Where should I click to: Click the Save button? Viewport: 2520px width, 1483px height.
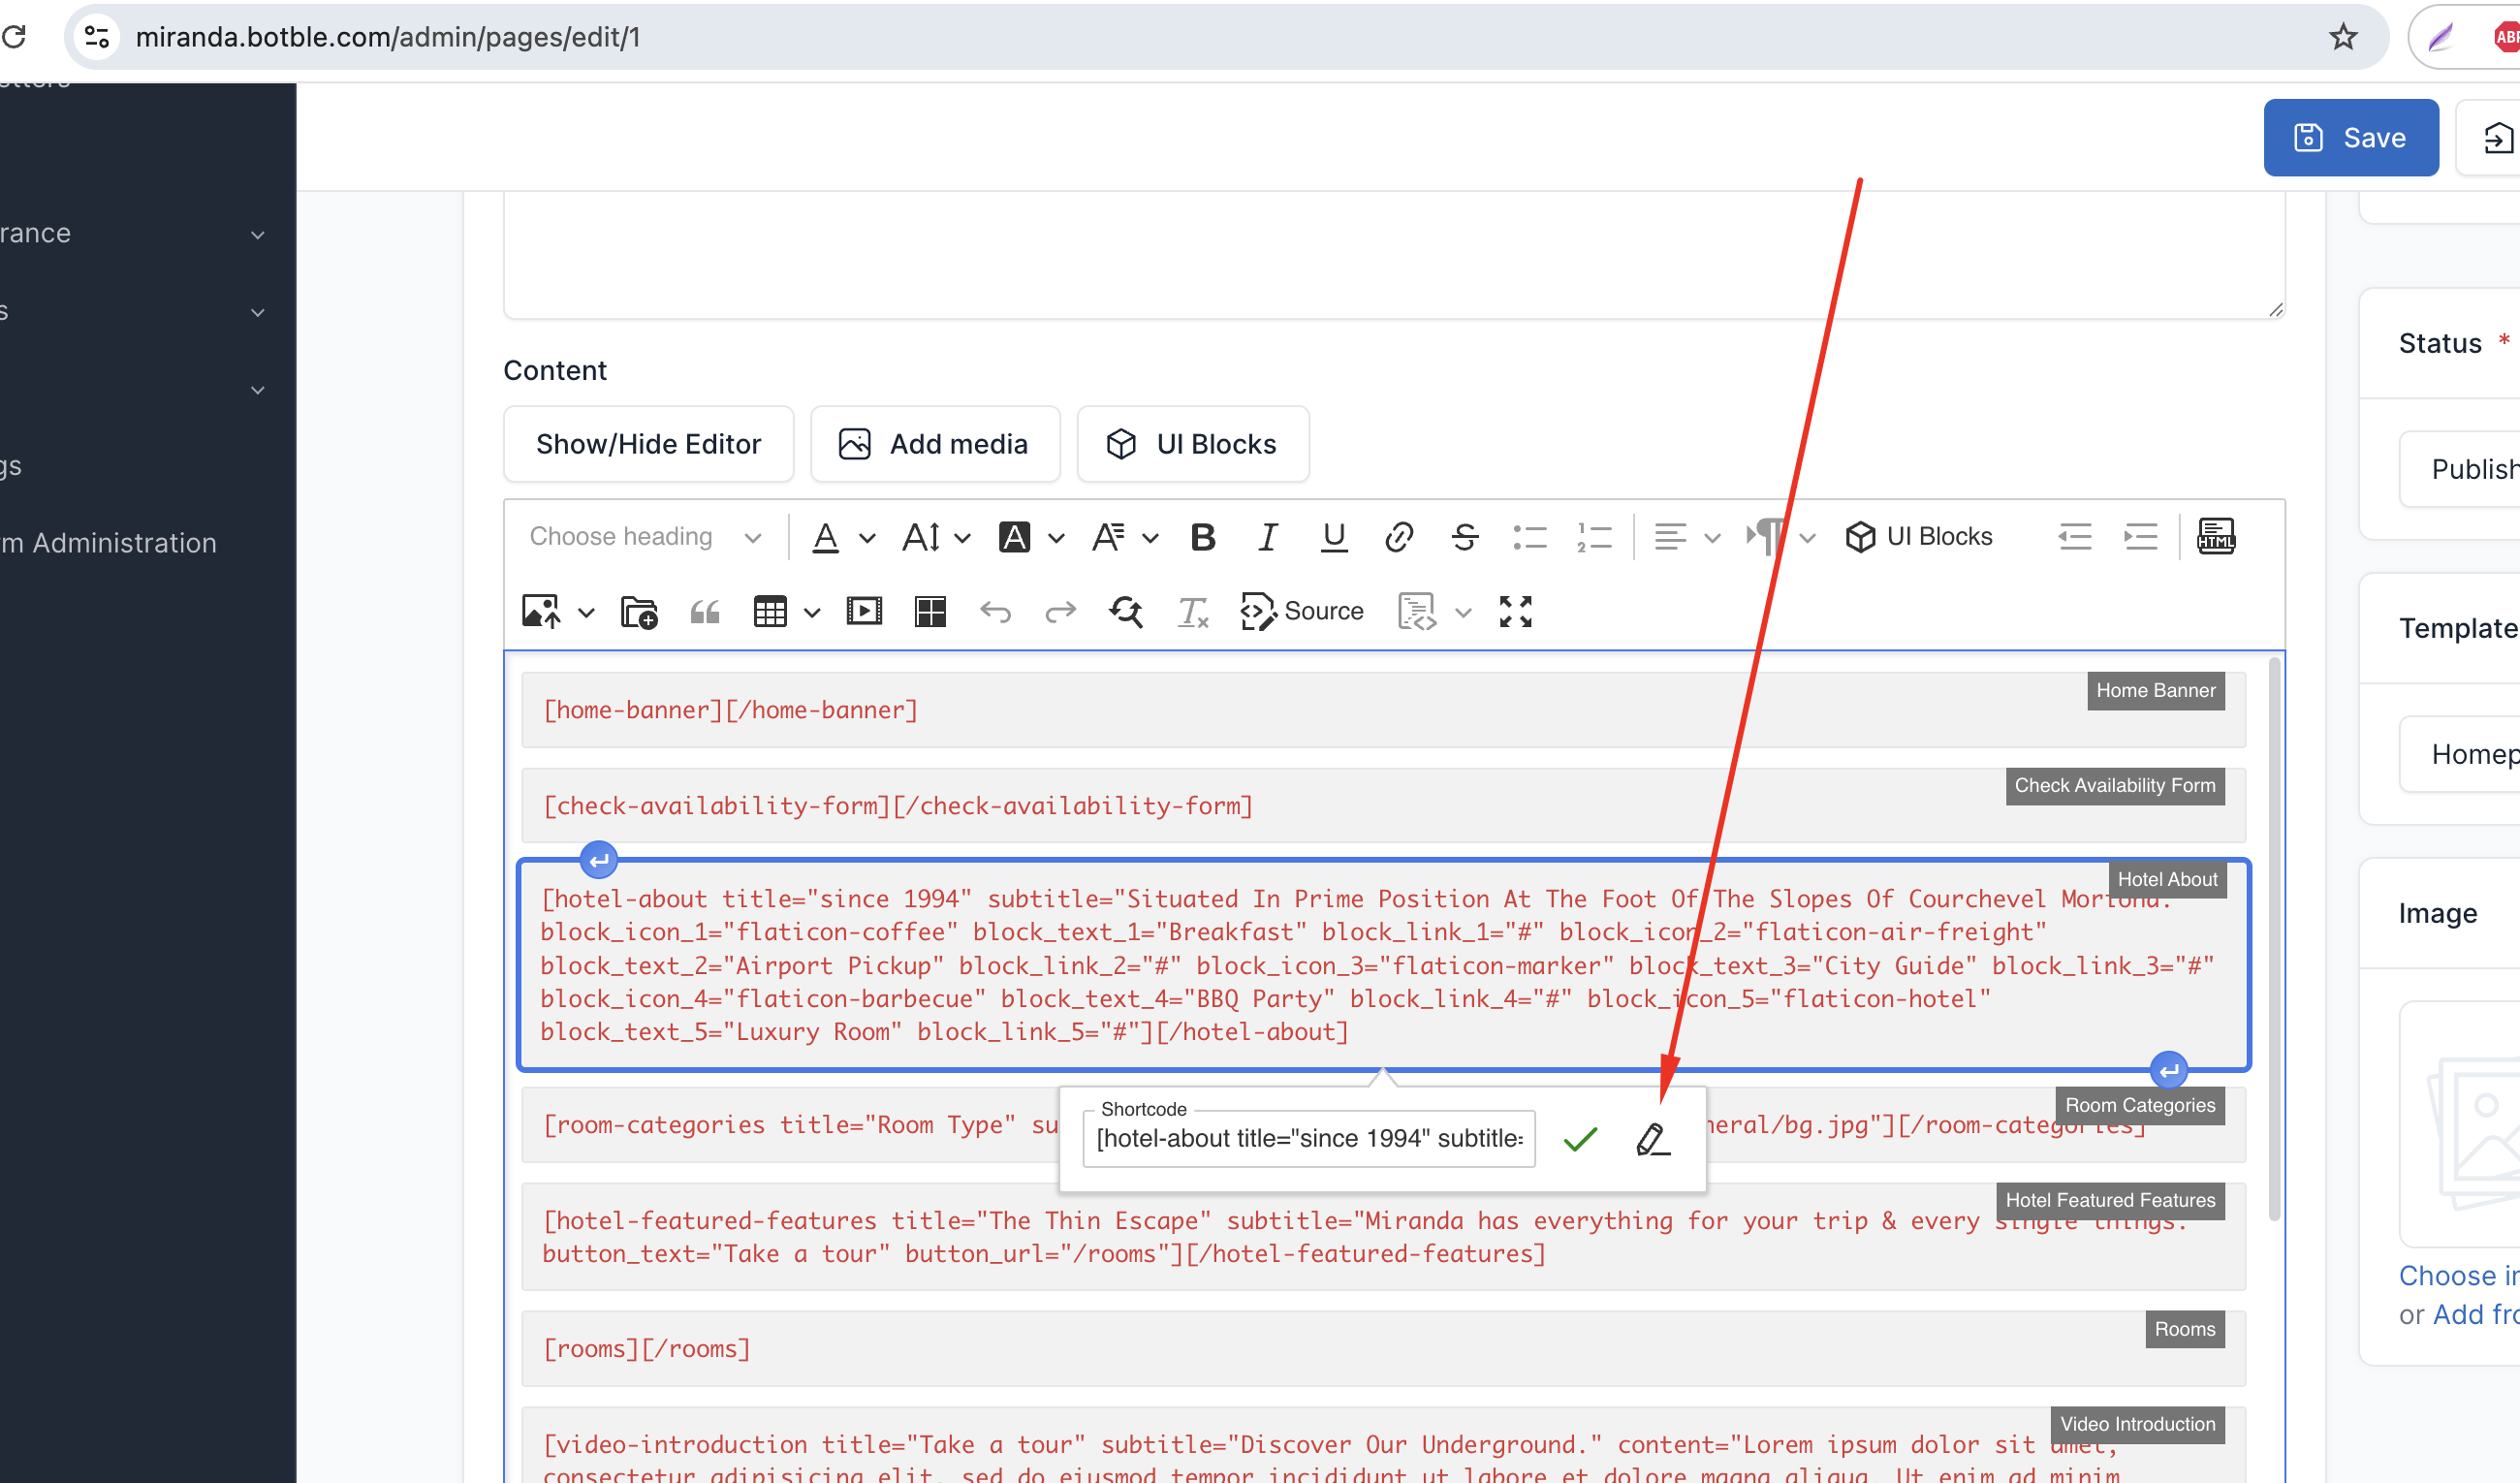pos(2350,137)
